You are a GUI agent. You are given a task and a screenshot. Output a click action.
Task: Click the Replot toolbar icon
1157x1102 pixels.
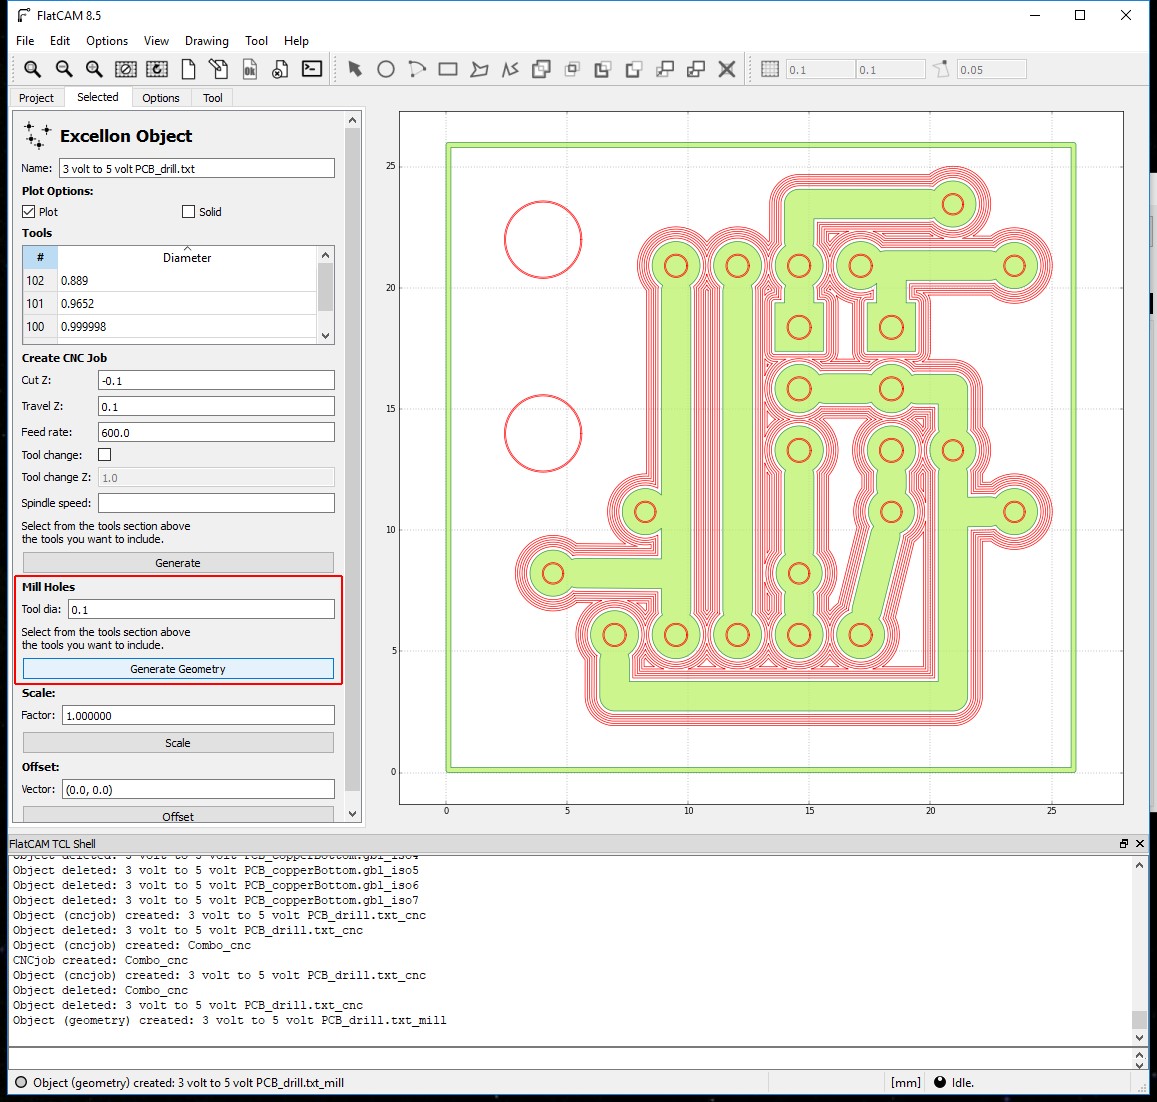tap(157, 69)
